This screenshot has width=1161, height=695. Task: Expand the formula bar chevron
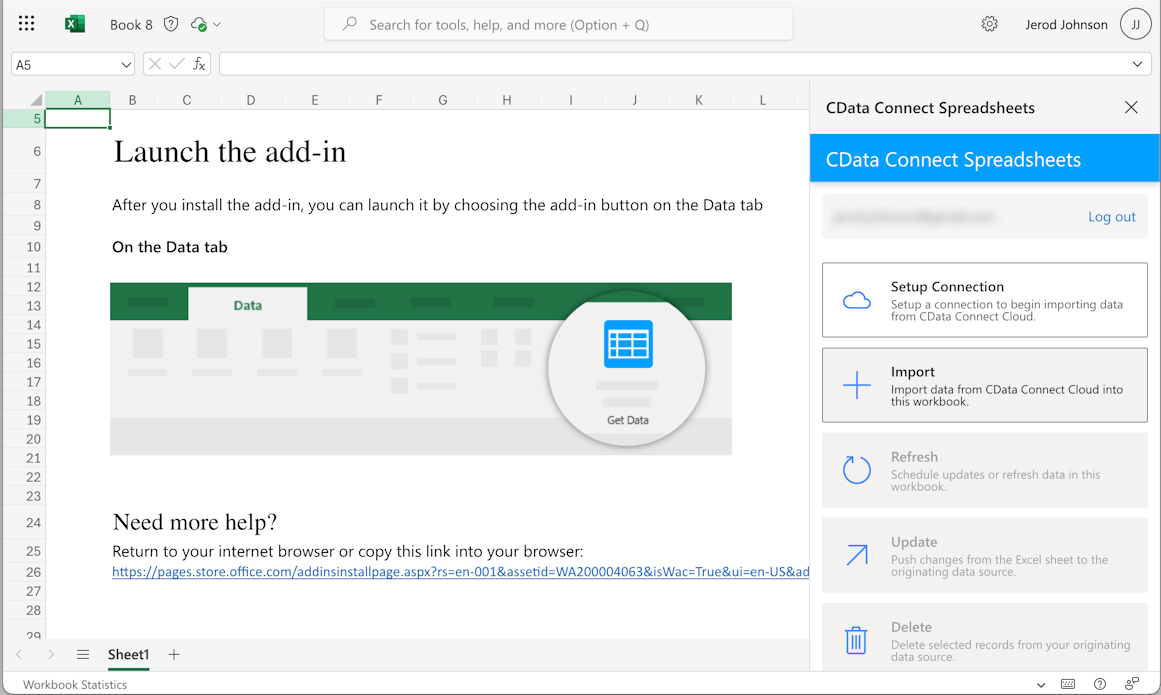coord(1137,64)
